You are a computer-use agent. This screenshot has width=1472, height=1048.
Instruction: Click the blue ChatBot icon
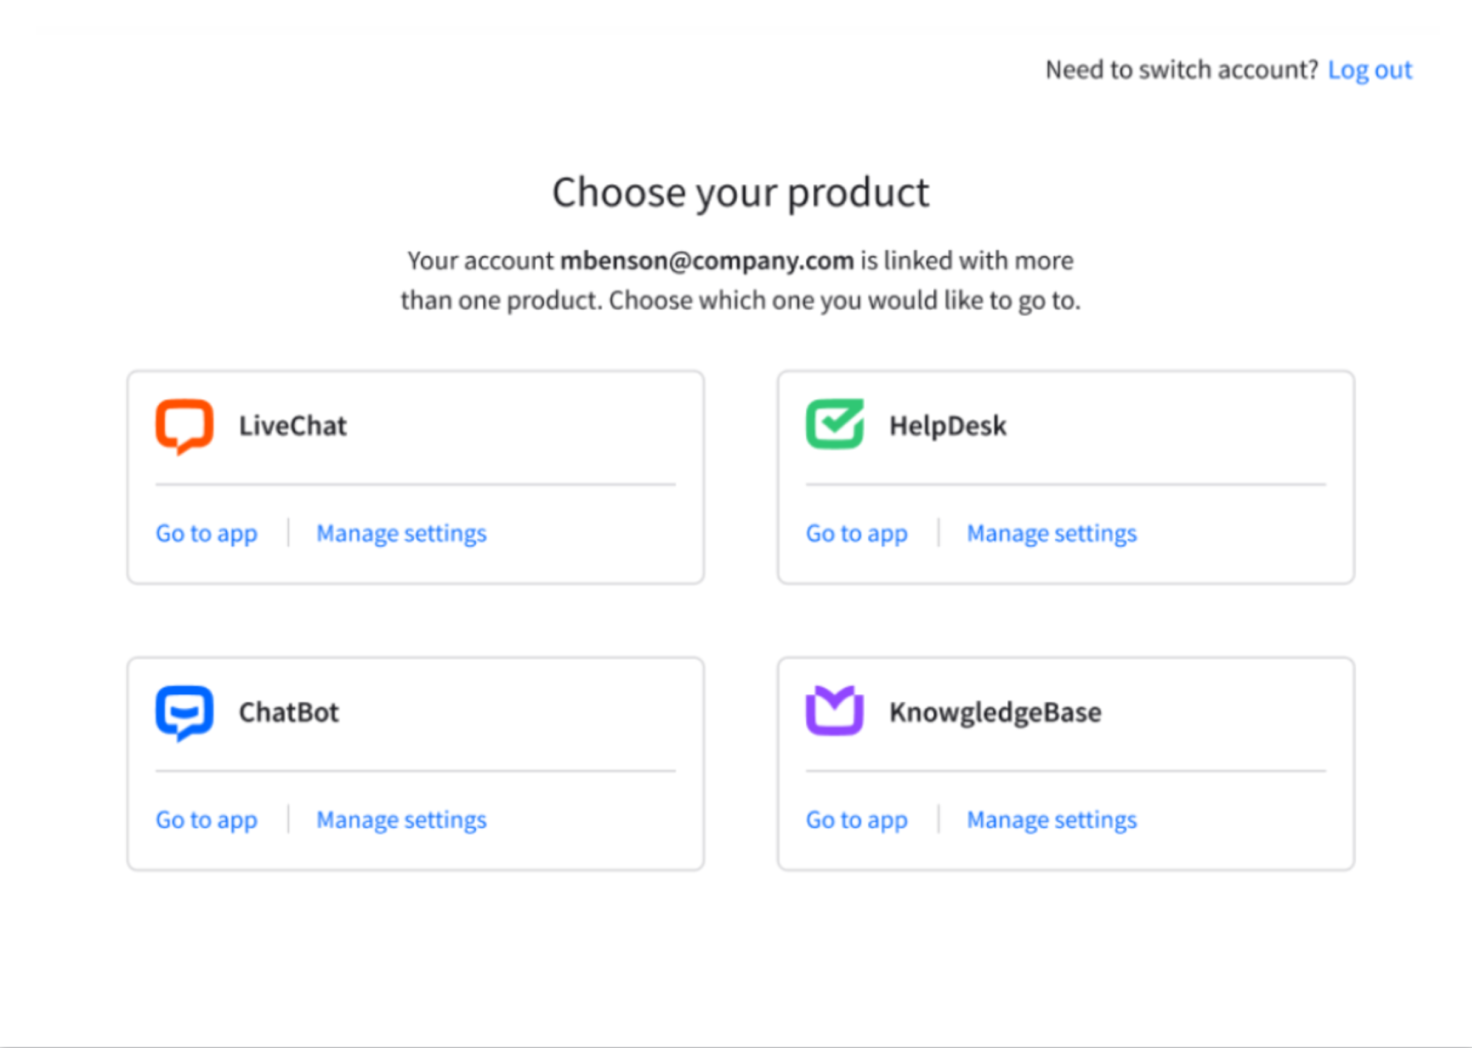tap(184, 713)
